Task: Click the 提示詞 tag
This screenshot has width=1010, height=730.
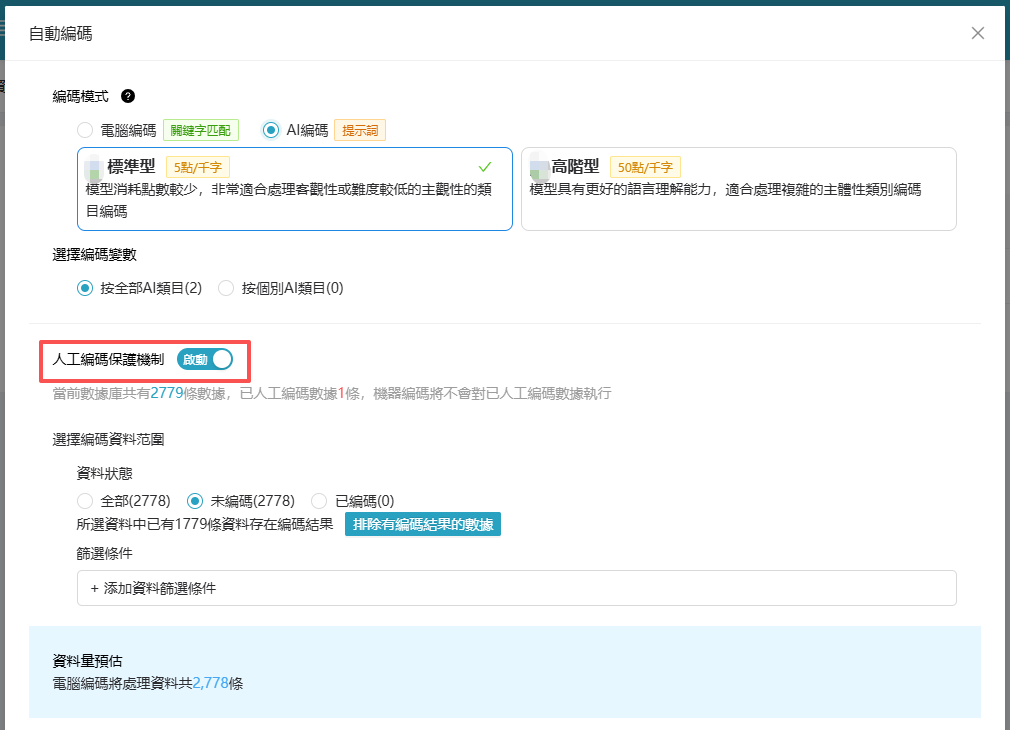Action: [x=360, y=130]
